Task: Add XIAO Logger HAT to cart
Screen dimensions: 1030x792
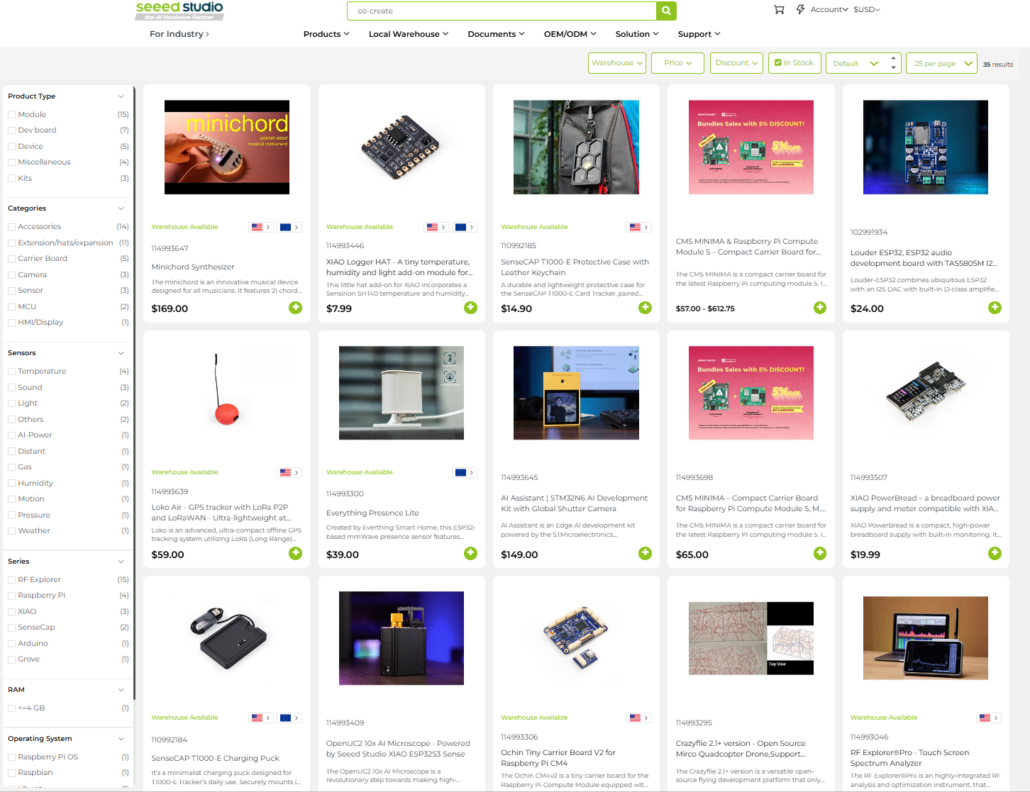Action: 470,307
